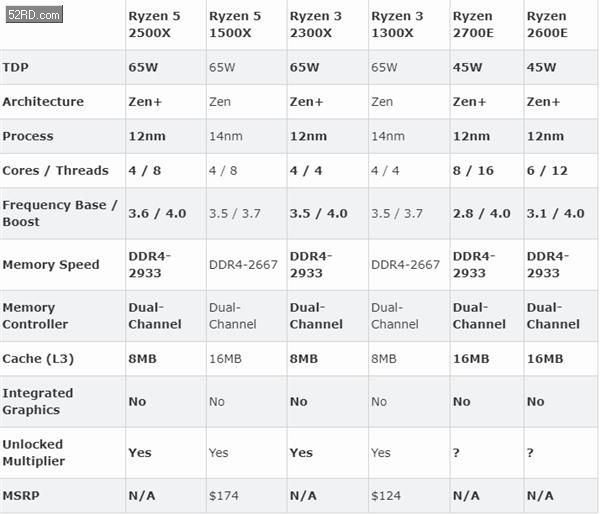Select the Memory Speed row label
This screenshot has height=514, width=600.
(x=51, y=264)
